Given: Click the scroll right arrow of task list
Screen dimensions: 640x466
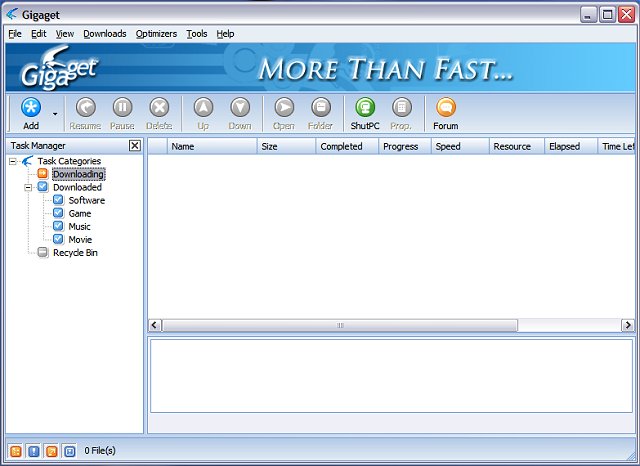Looking at the screenshot, I should 627,325.
